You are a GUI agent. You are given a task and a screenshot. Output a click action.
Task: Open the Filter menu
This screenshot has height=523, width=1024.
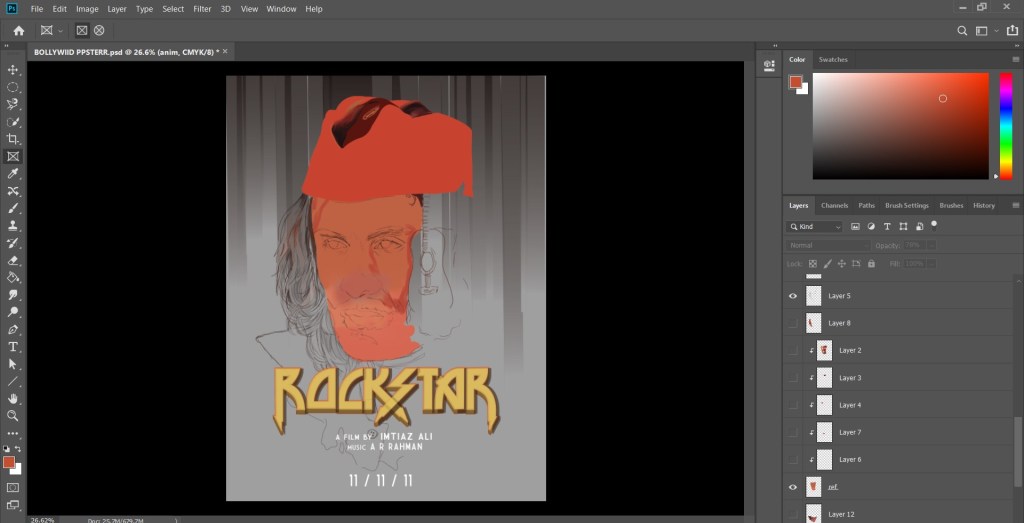202,9
